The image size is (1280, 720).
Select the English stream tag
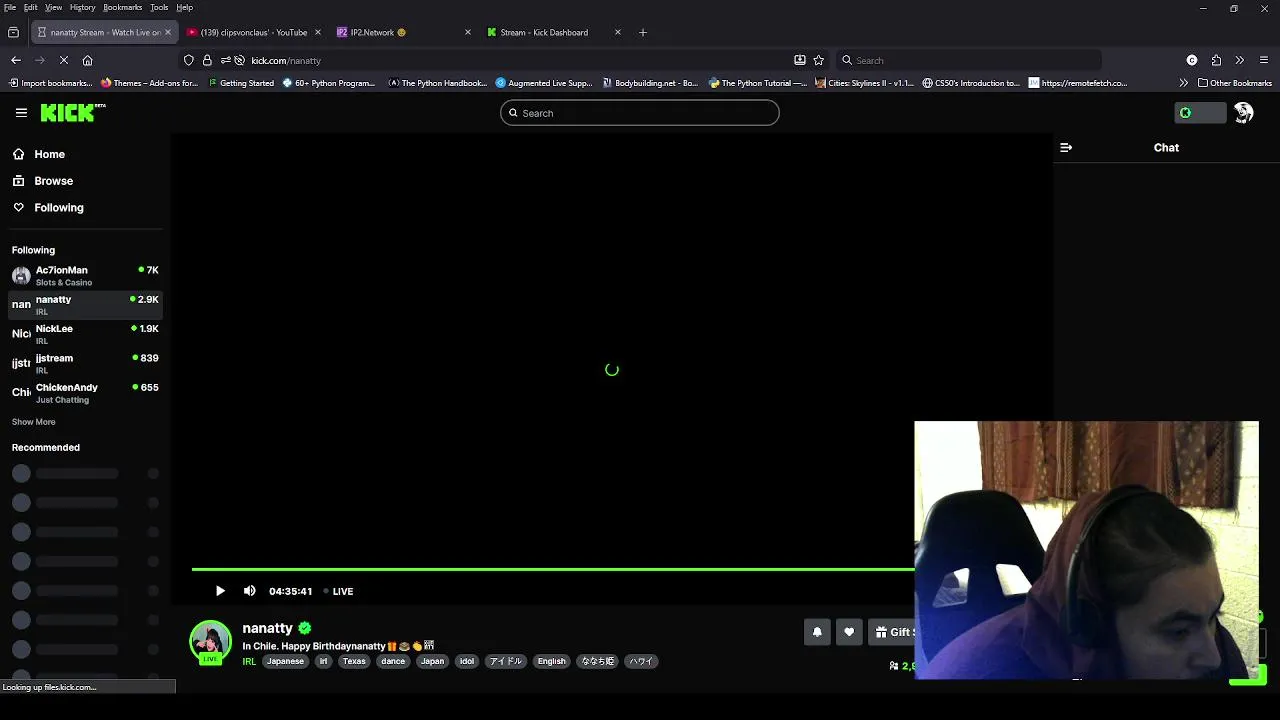551,661
